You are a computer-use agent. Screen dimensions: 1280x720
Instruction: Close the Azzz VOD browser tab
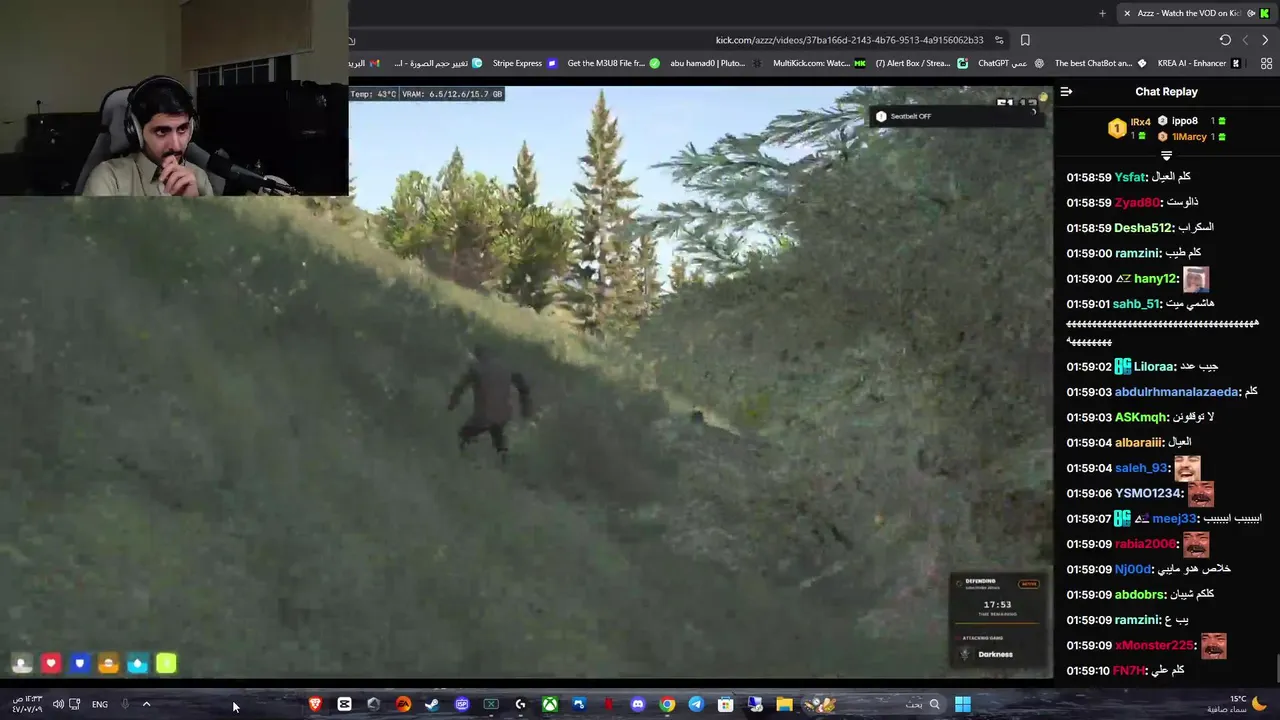point(1127,13)
